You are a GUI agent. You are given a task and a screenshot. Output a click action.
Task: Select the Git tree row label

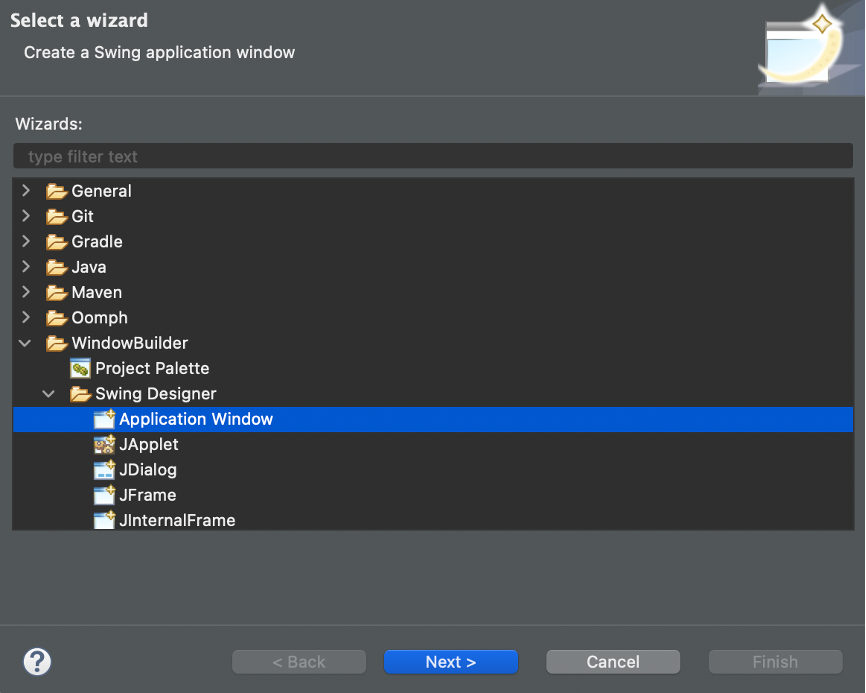point(82,216)
